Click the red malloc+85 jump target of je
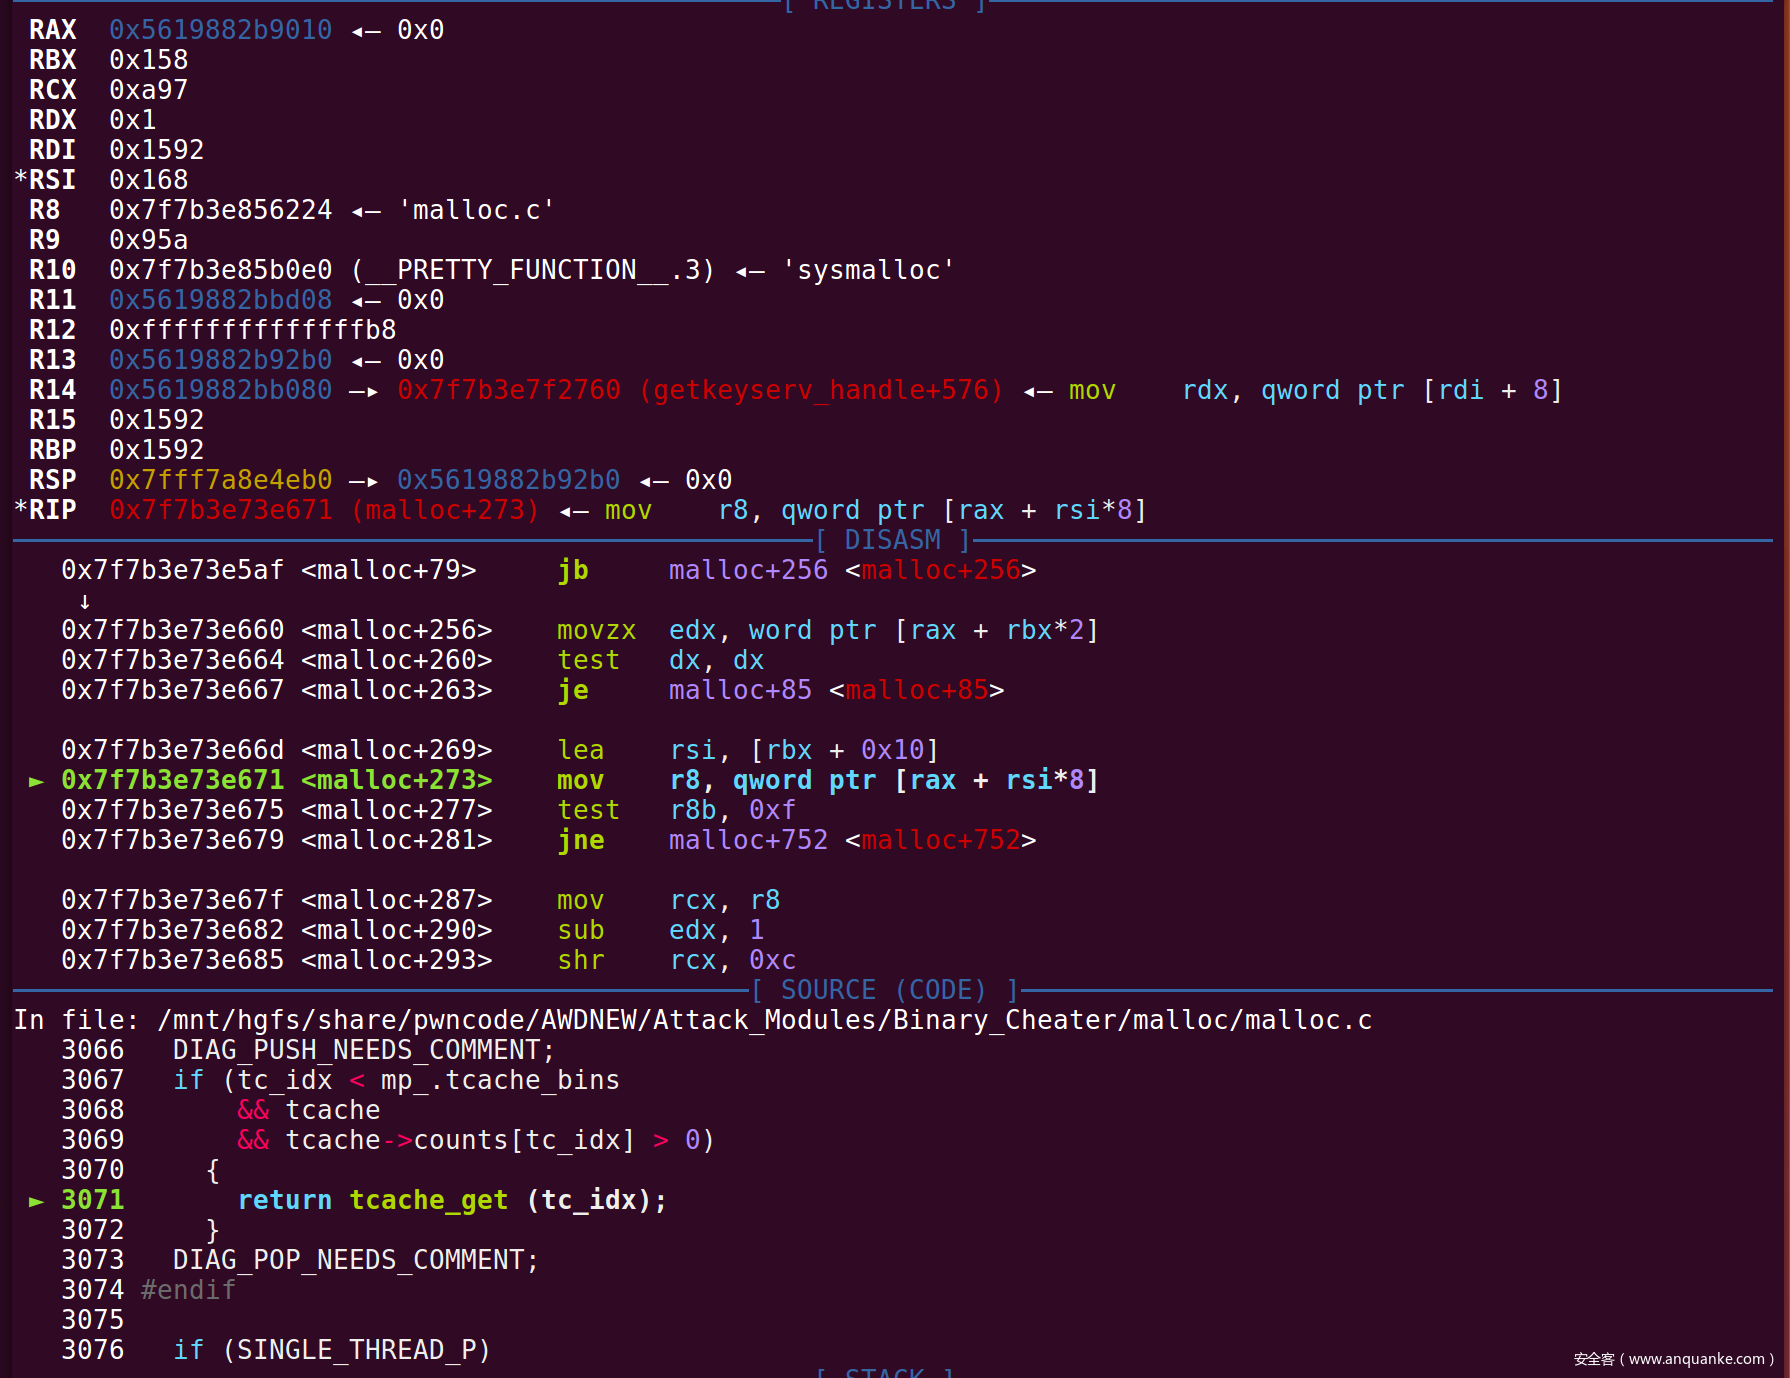1790x1378 pixels. [x=916, y=690]
